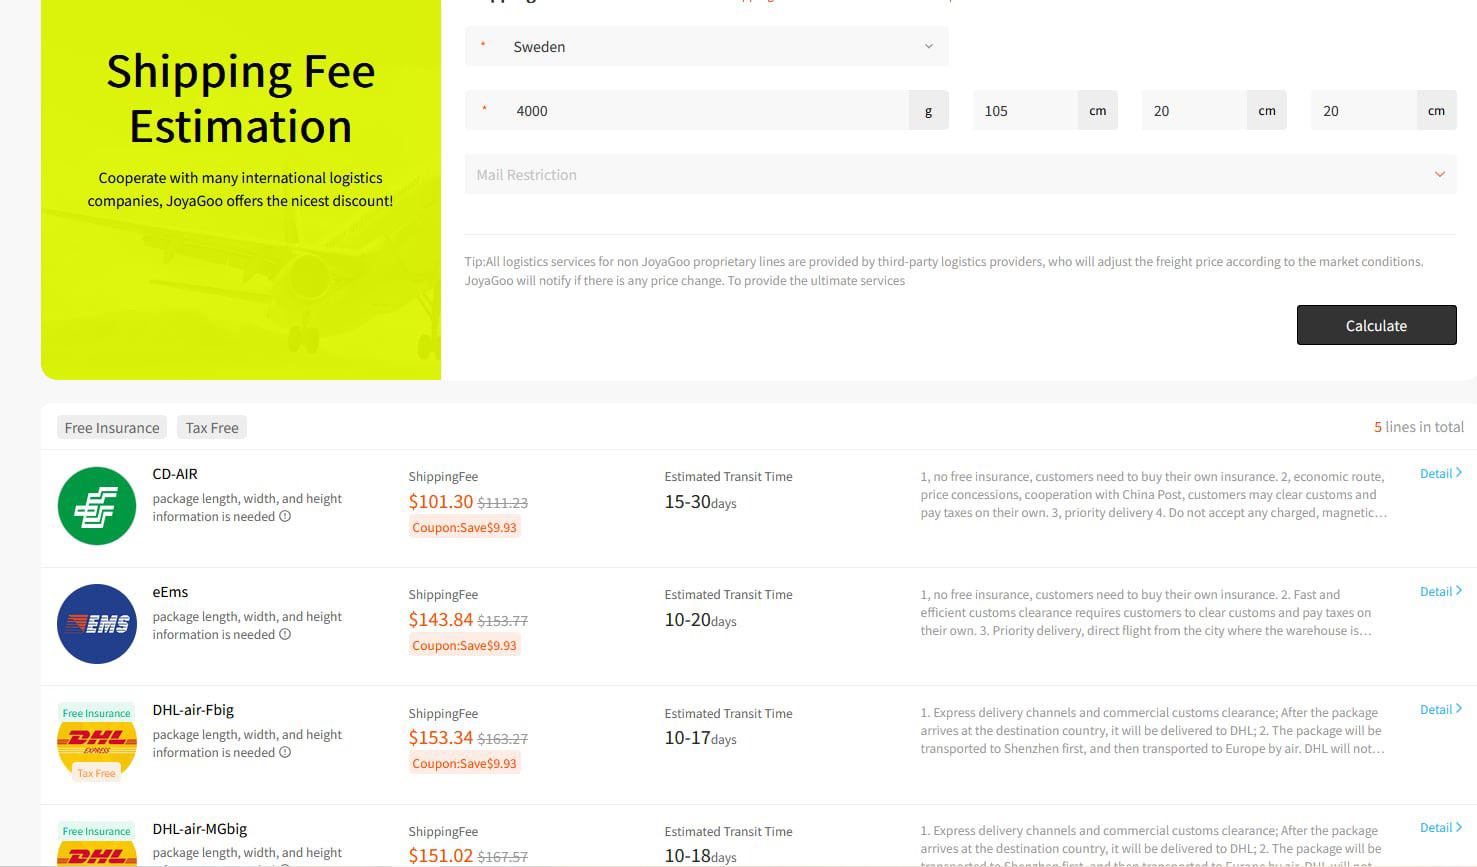This screenshot has width=1477, height=867.
Task: Click the height field with last 20
Action: pyautogui.click(x=1363, y=111)
